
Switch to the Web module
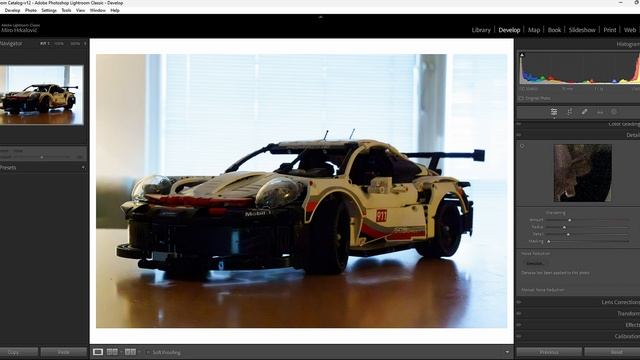tap(630, 30)
